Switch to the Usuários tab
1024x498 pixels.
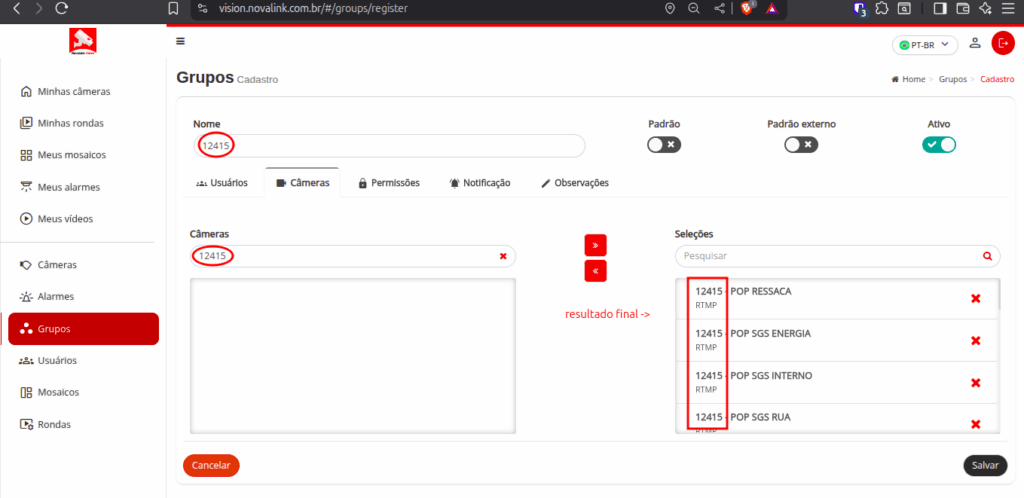(221, 183)
